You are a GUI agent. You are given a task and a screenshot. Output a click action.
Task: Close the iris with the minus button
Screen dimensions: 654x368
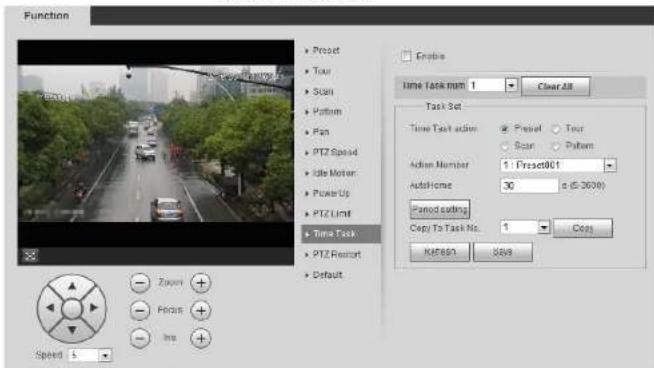pyautogui.click(x=140, y=338)
